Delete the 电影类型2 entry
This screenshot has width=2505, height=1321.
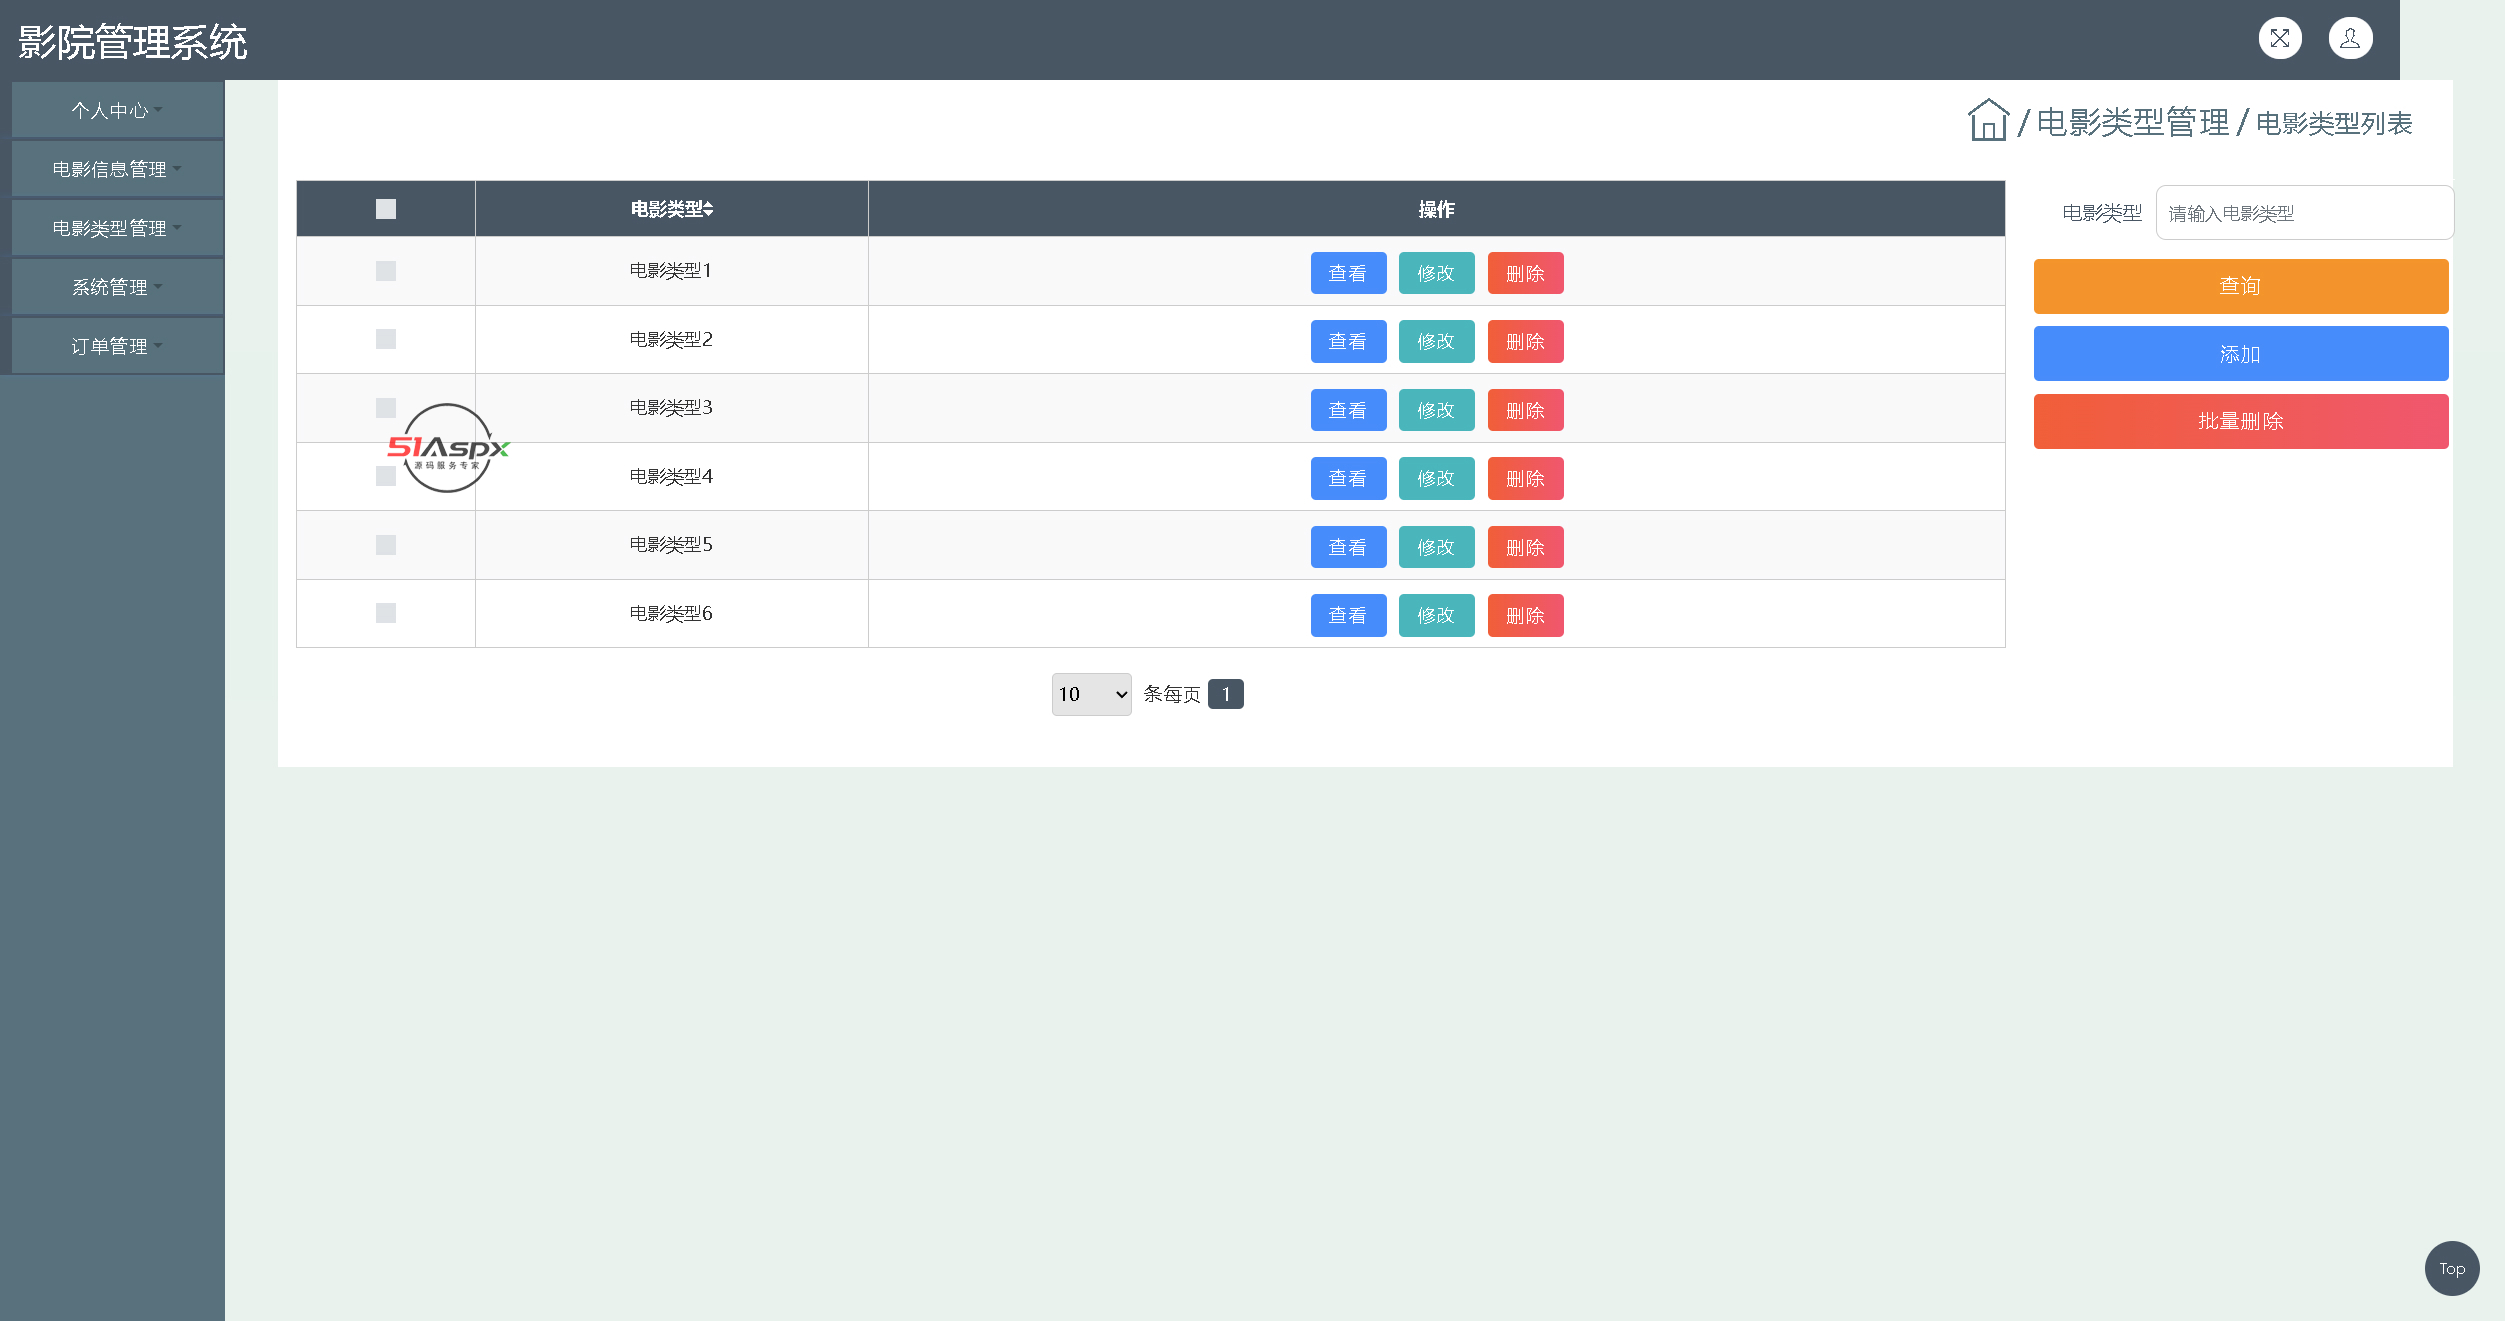coord(1525,342)
